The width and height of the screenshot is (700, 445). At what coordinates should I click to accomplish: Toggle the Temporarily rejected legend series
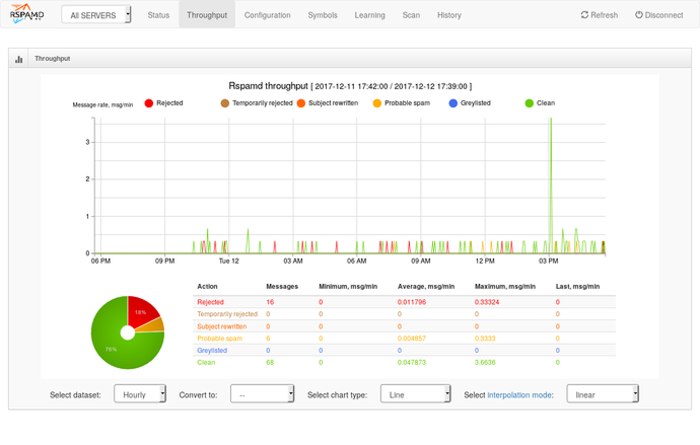(225, 103)
